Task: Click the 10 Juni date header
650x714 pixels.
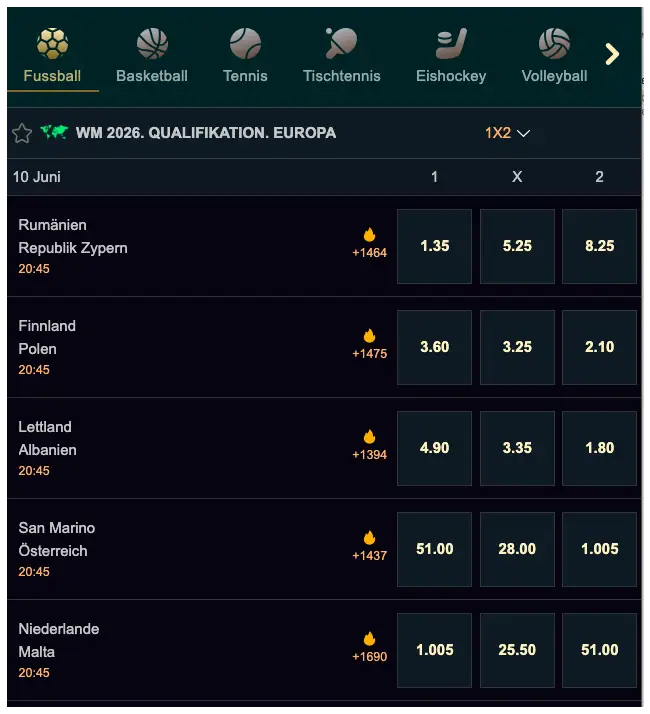Action: click(36, 177)
